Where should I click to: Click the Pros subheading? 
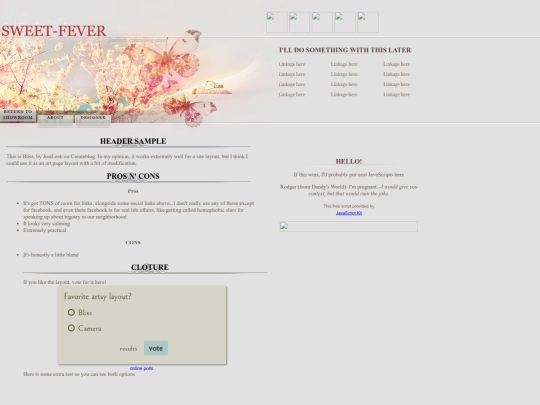133,191
